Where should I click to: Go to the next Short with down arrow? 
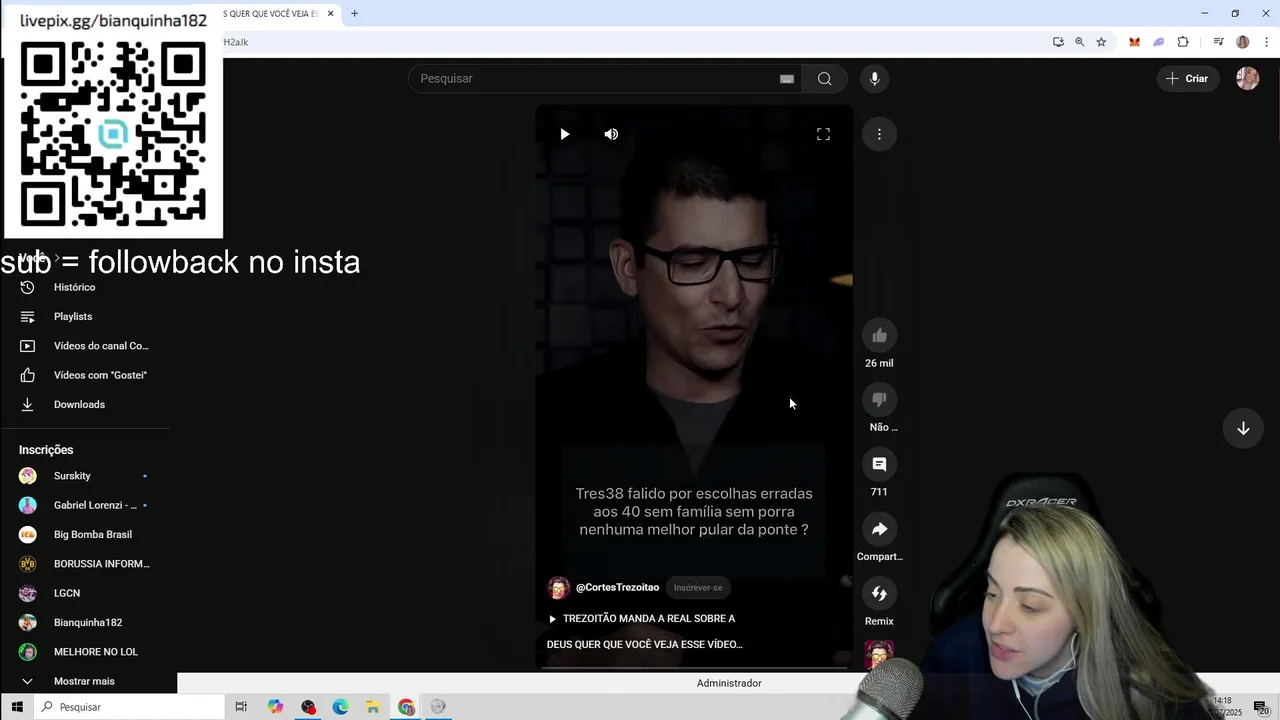click(x=1243, y=428)
